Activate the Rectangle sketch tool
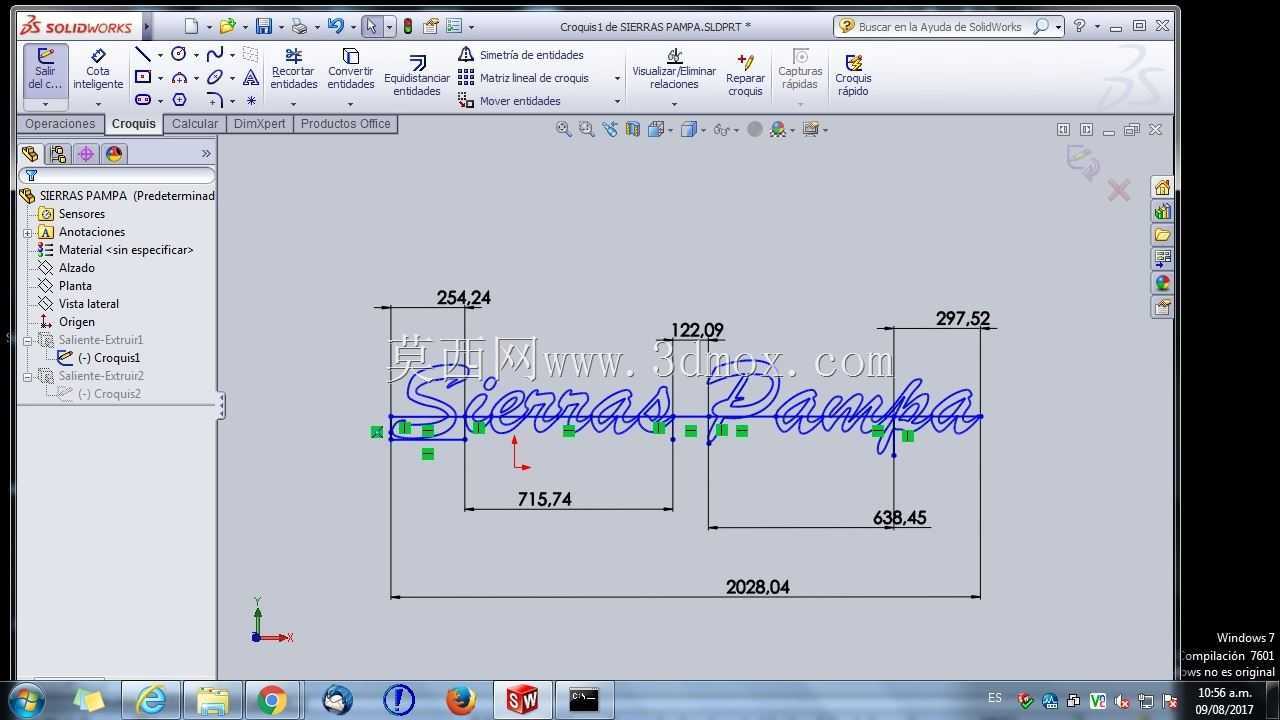This screenshot has width=1280, height=720. (x=143, y=77)
